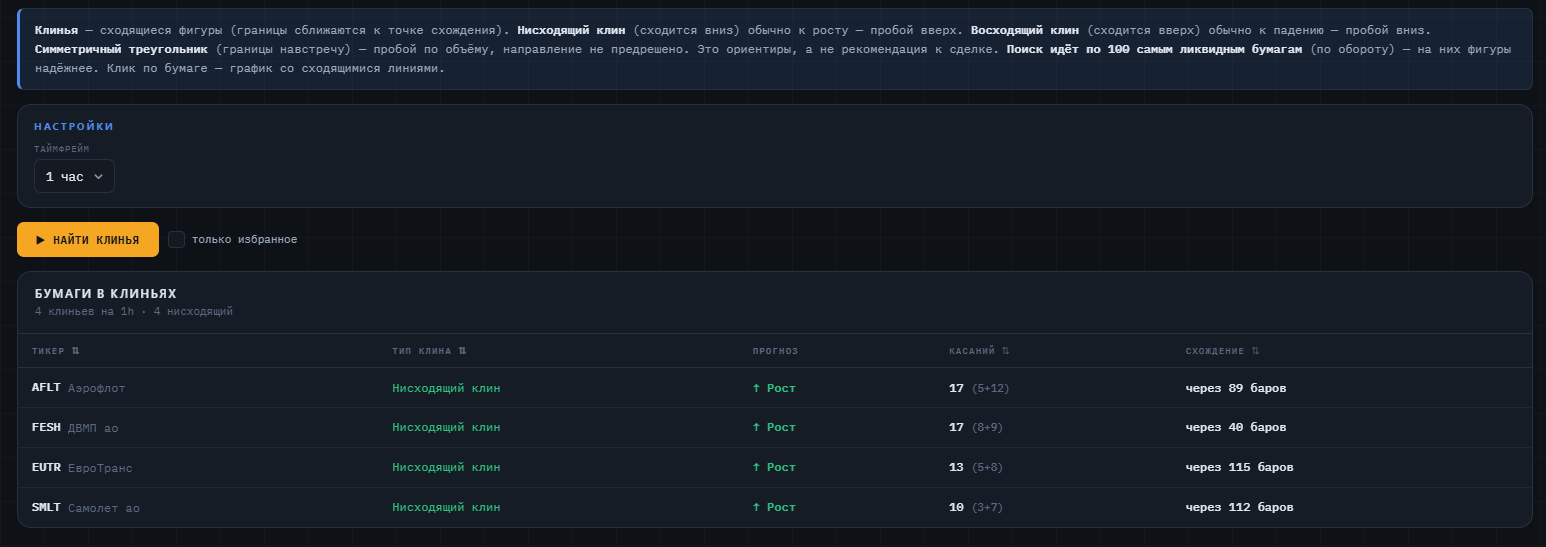This screenshot has width=1546, height=547.
Task: Sort table by Касаний column
Action: coord(979,351)
